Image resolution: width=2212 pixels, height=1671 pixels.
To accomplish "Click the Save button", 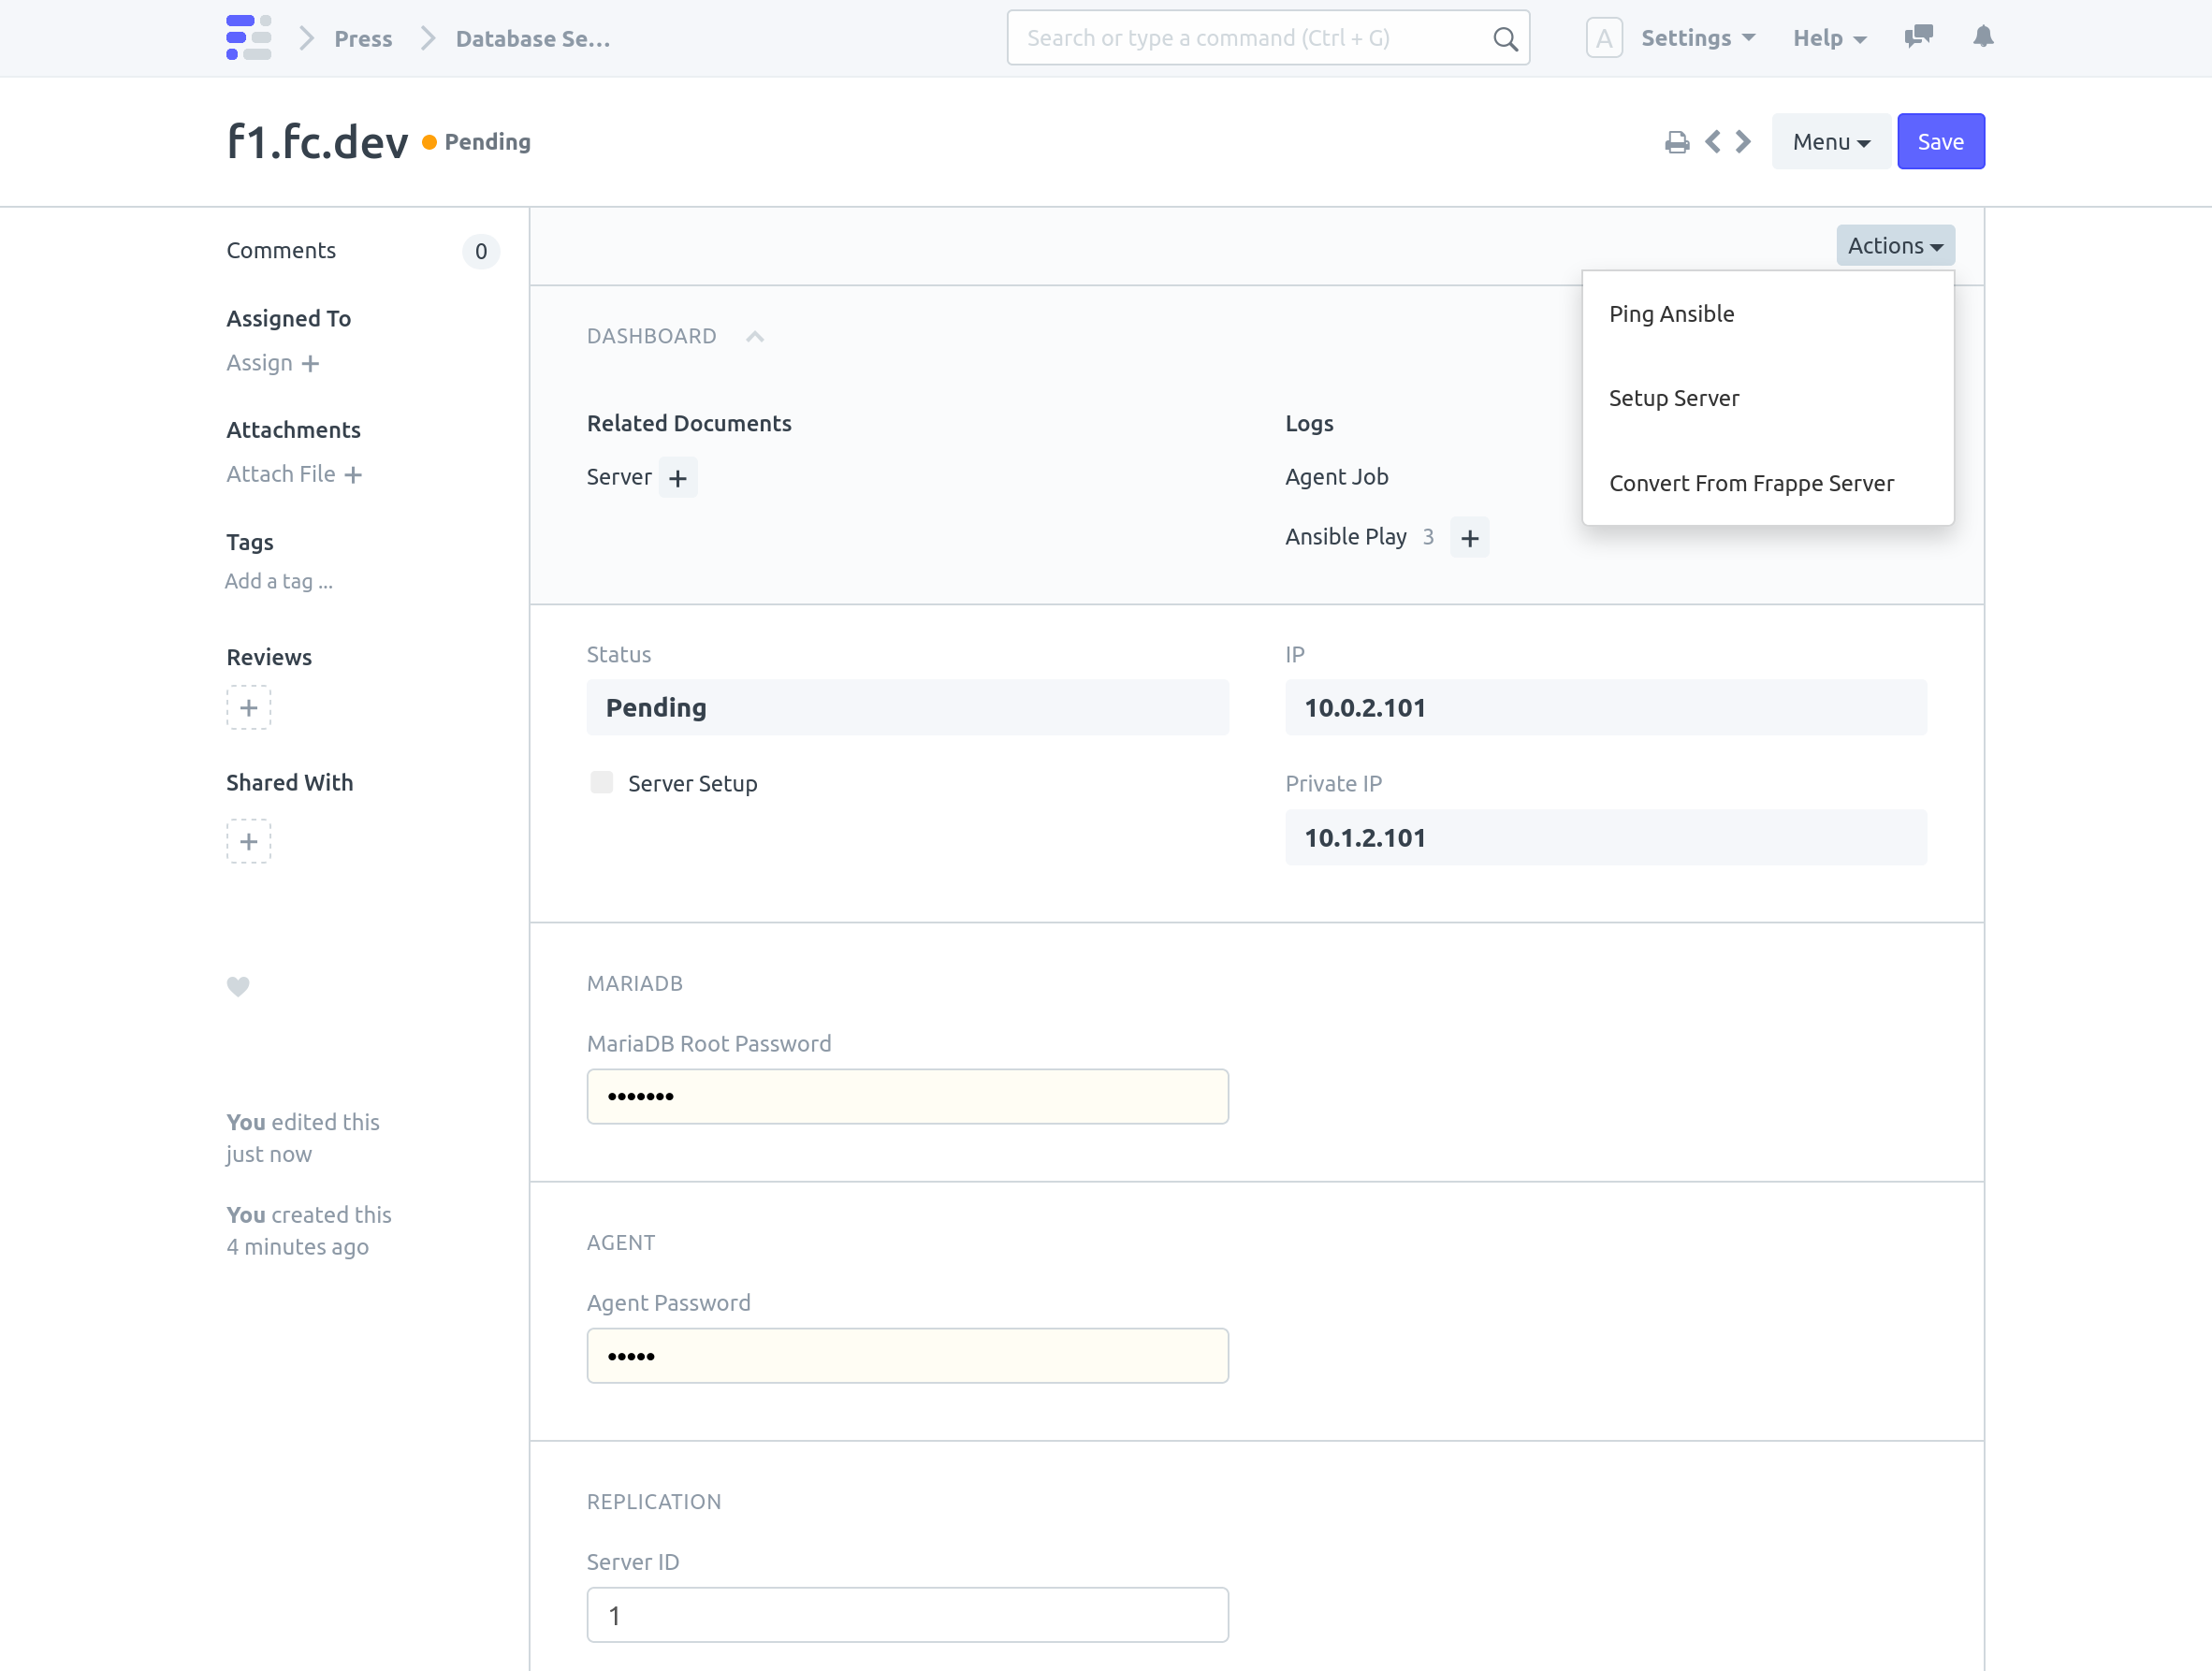I will click(x=1940, y=140).
